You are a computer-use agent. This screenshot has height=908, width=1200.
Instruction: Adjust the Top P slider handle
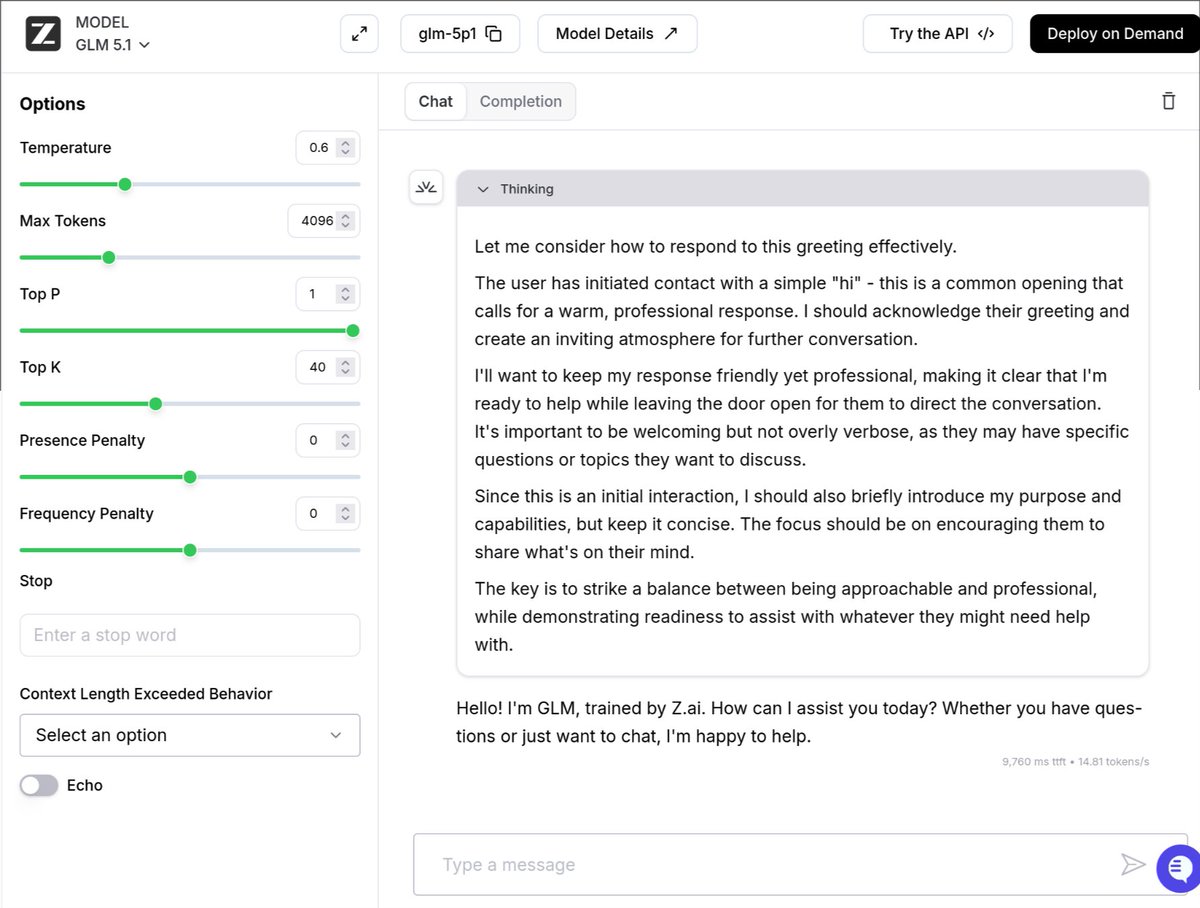[352, 331]
